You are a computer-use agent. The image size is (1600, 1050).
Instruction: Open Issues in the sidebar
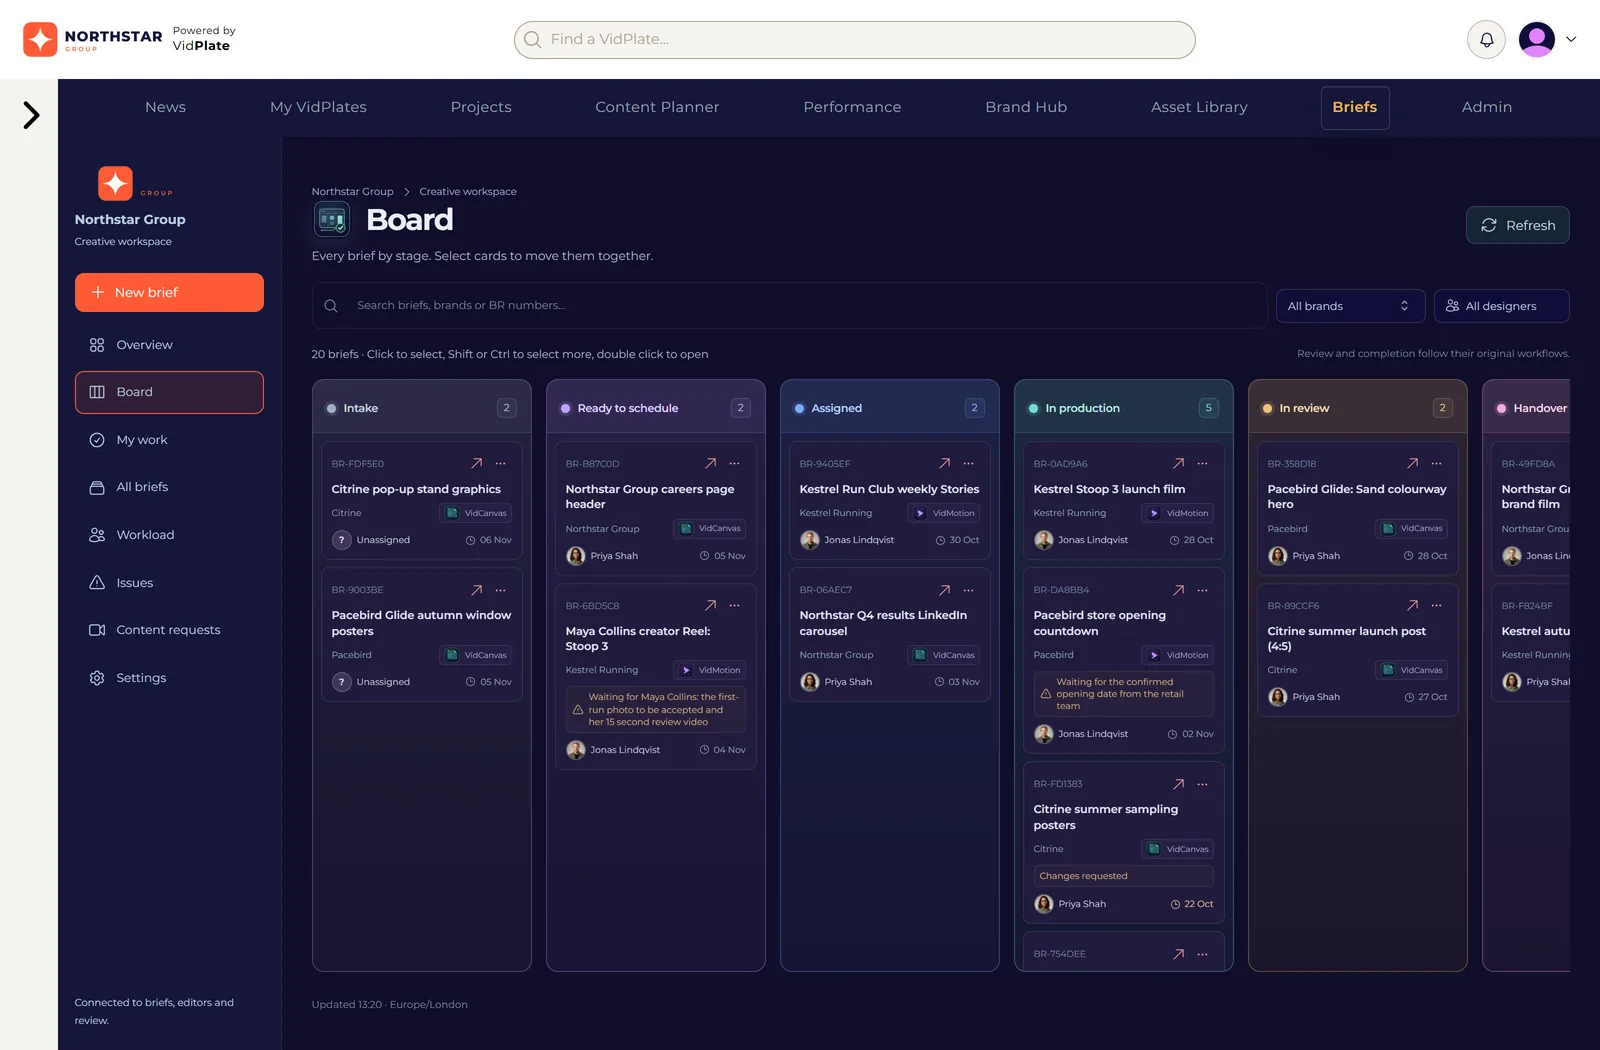click(x=169, y=583)
